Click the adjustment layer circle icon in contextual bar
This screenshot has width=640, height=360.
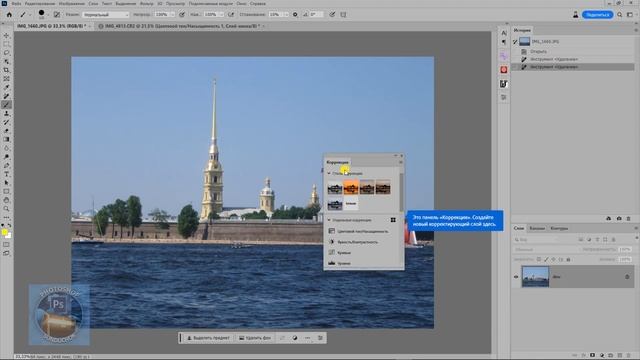(x=295, y=338)
